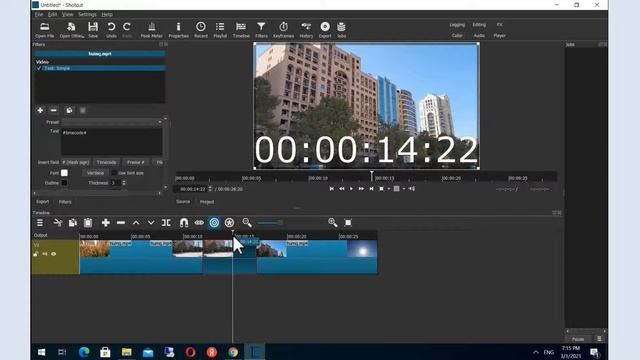This screenshot has width=640, height=360.
Task: Open the timeline hamburger menu
Action: (x=40, y=223)
